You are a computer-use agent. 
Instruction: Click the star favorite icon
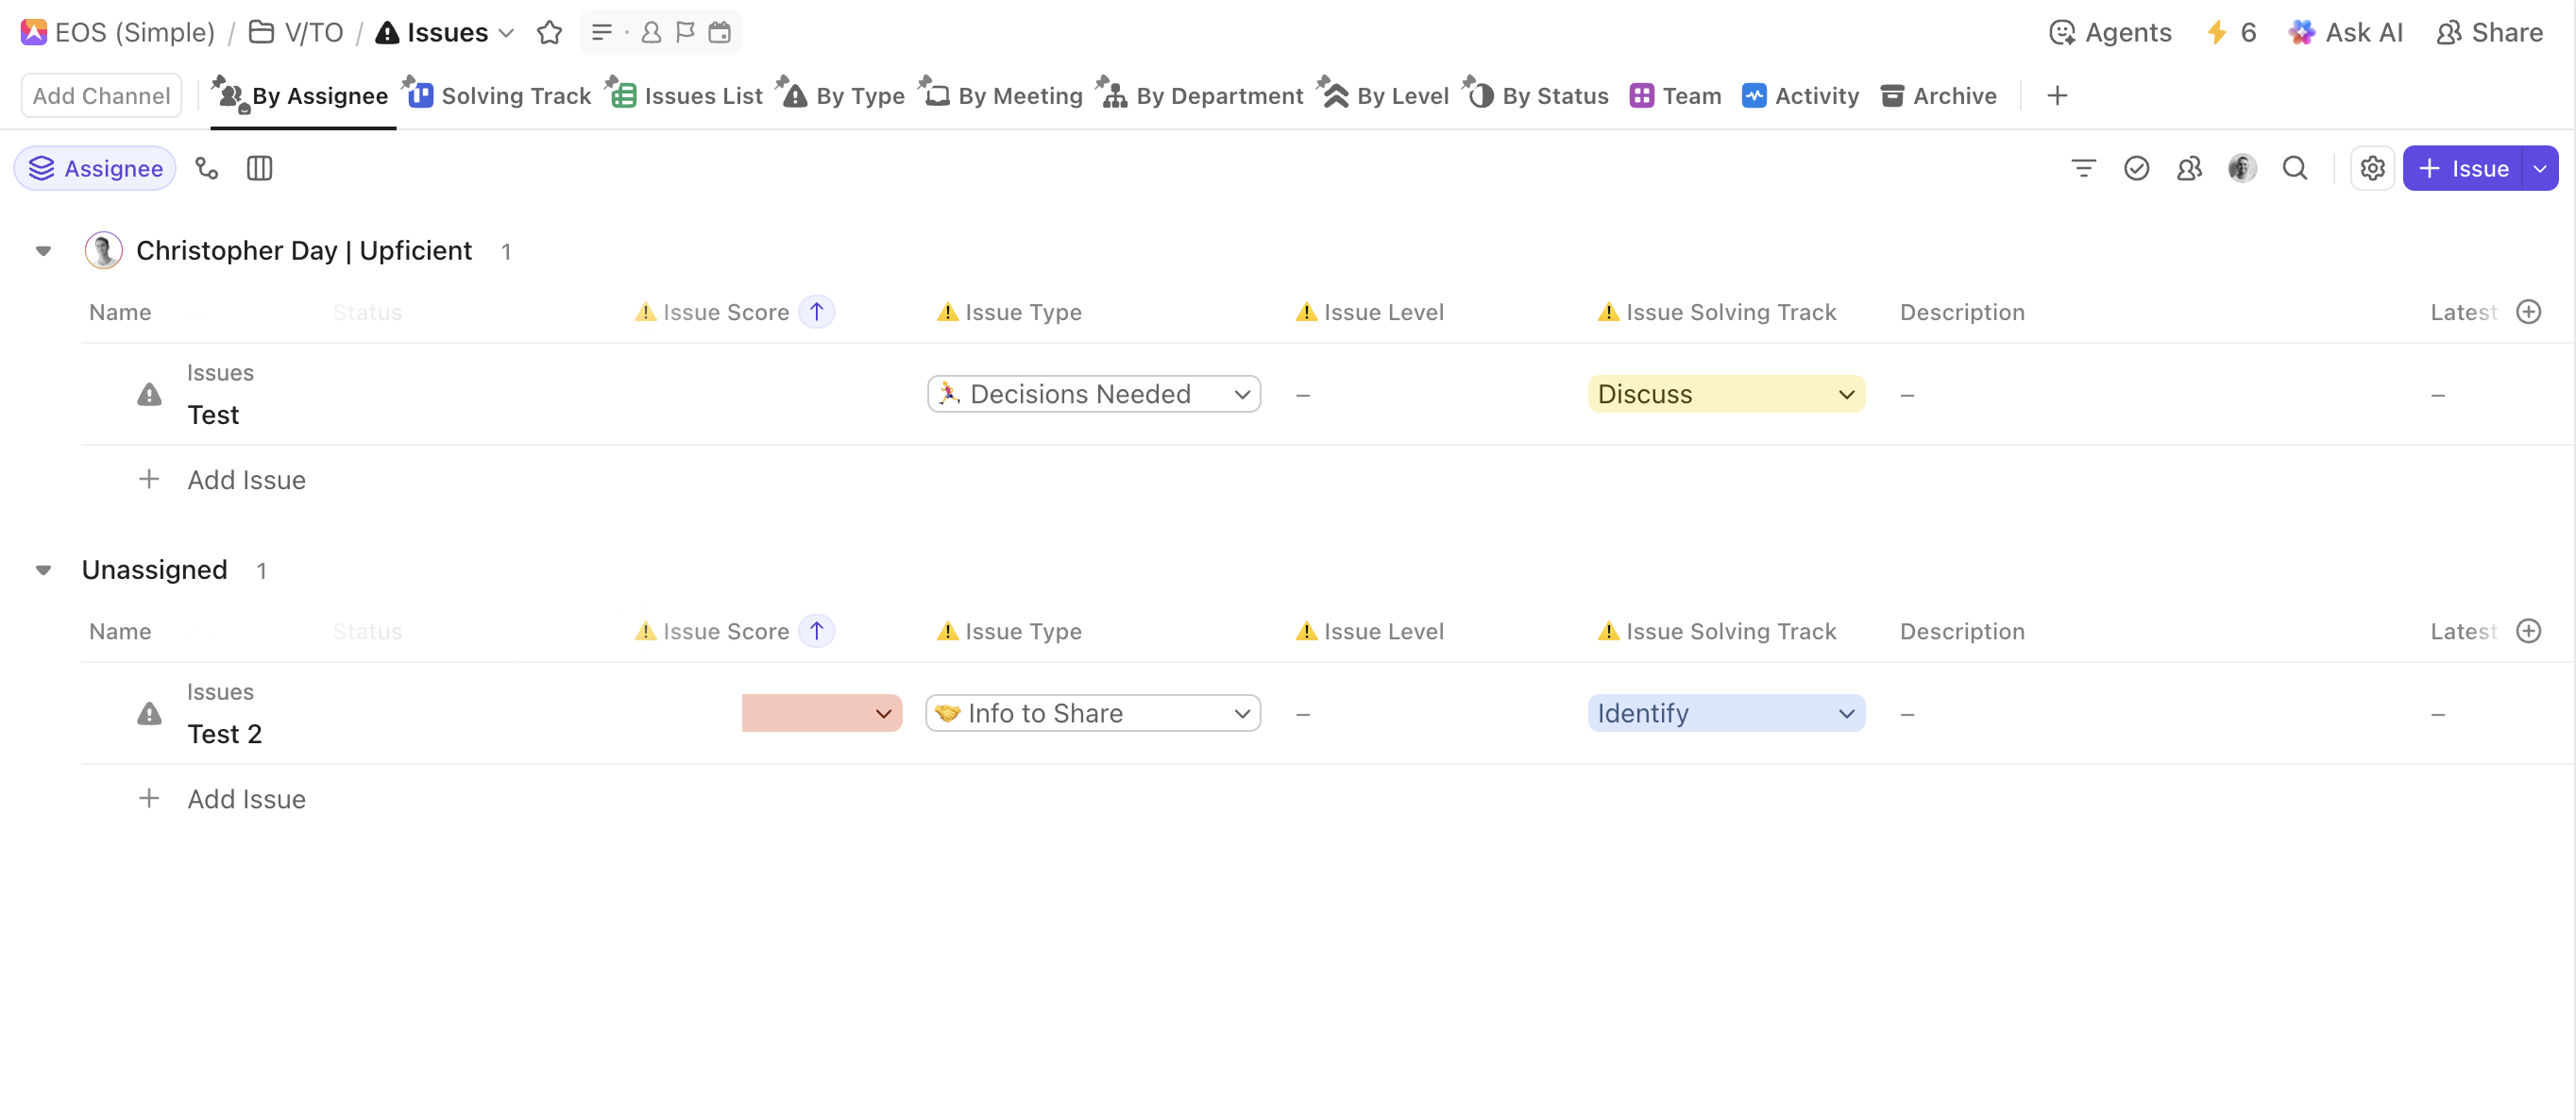[x=549, y=32]
